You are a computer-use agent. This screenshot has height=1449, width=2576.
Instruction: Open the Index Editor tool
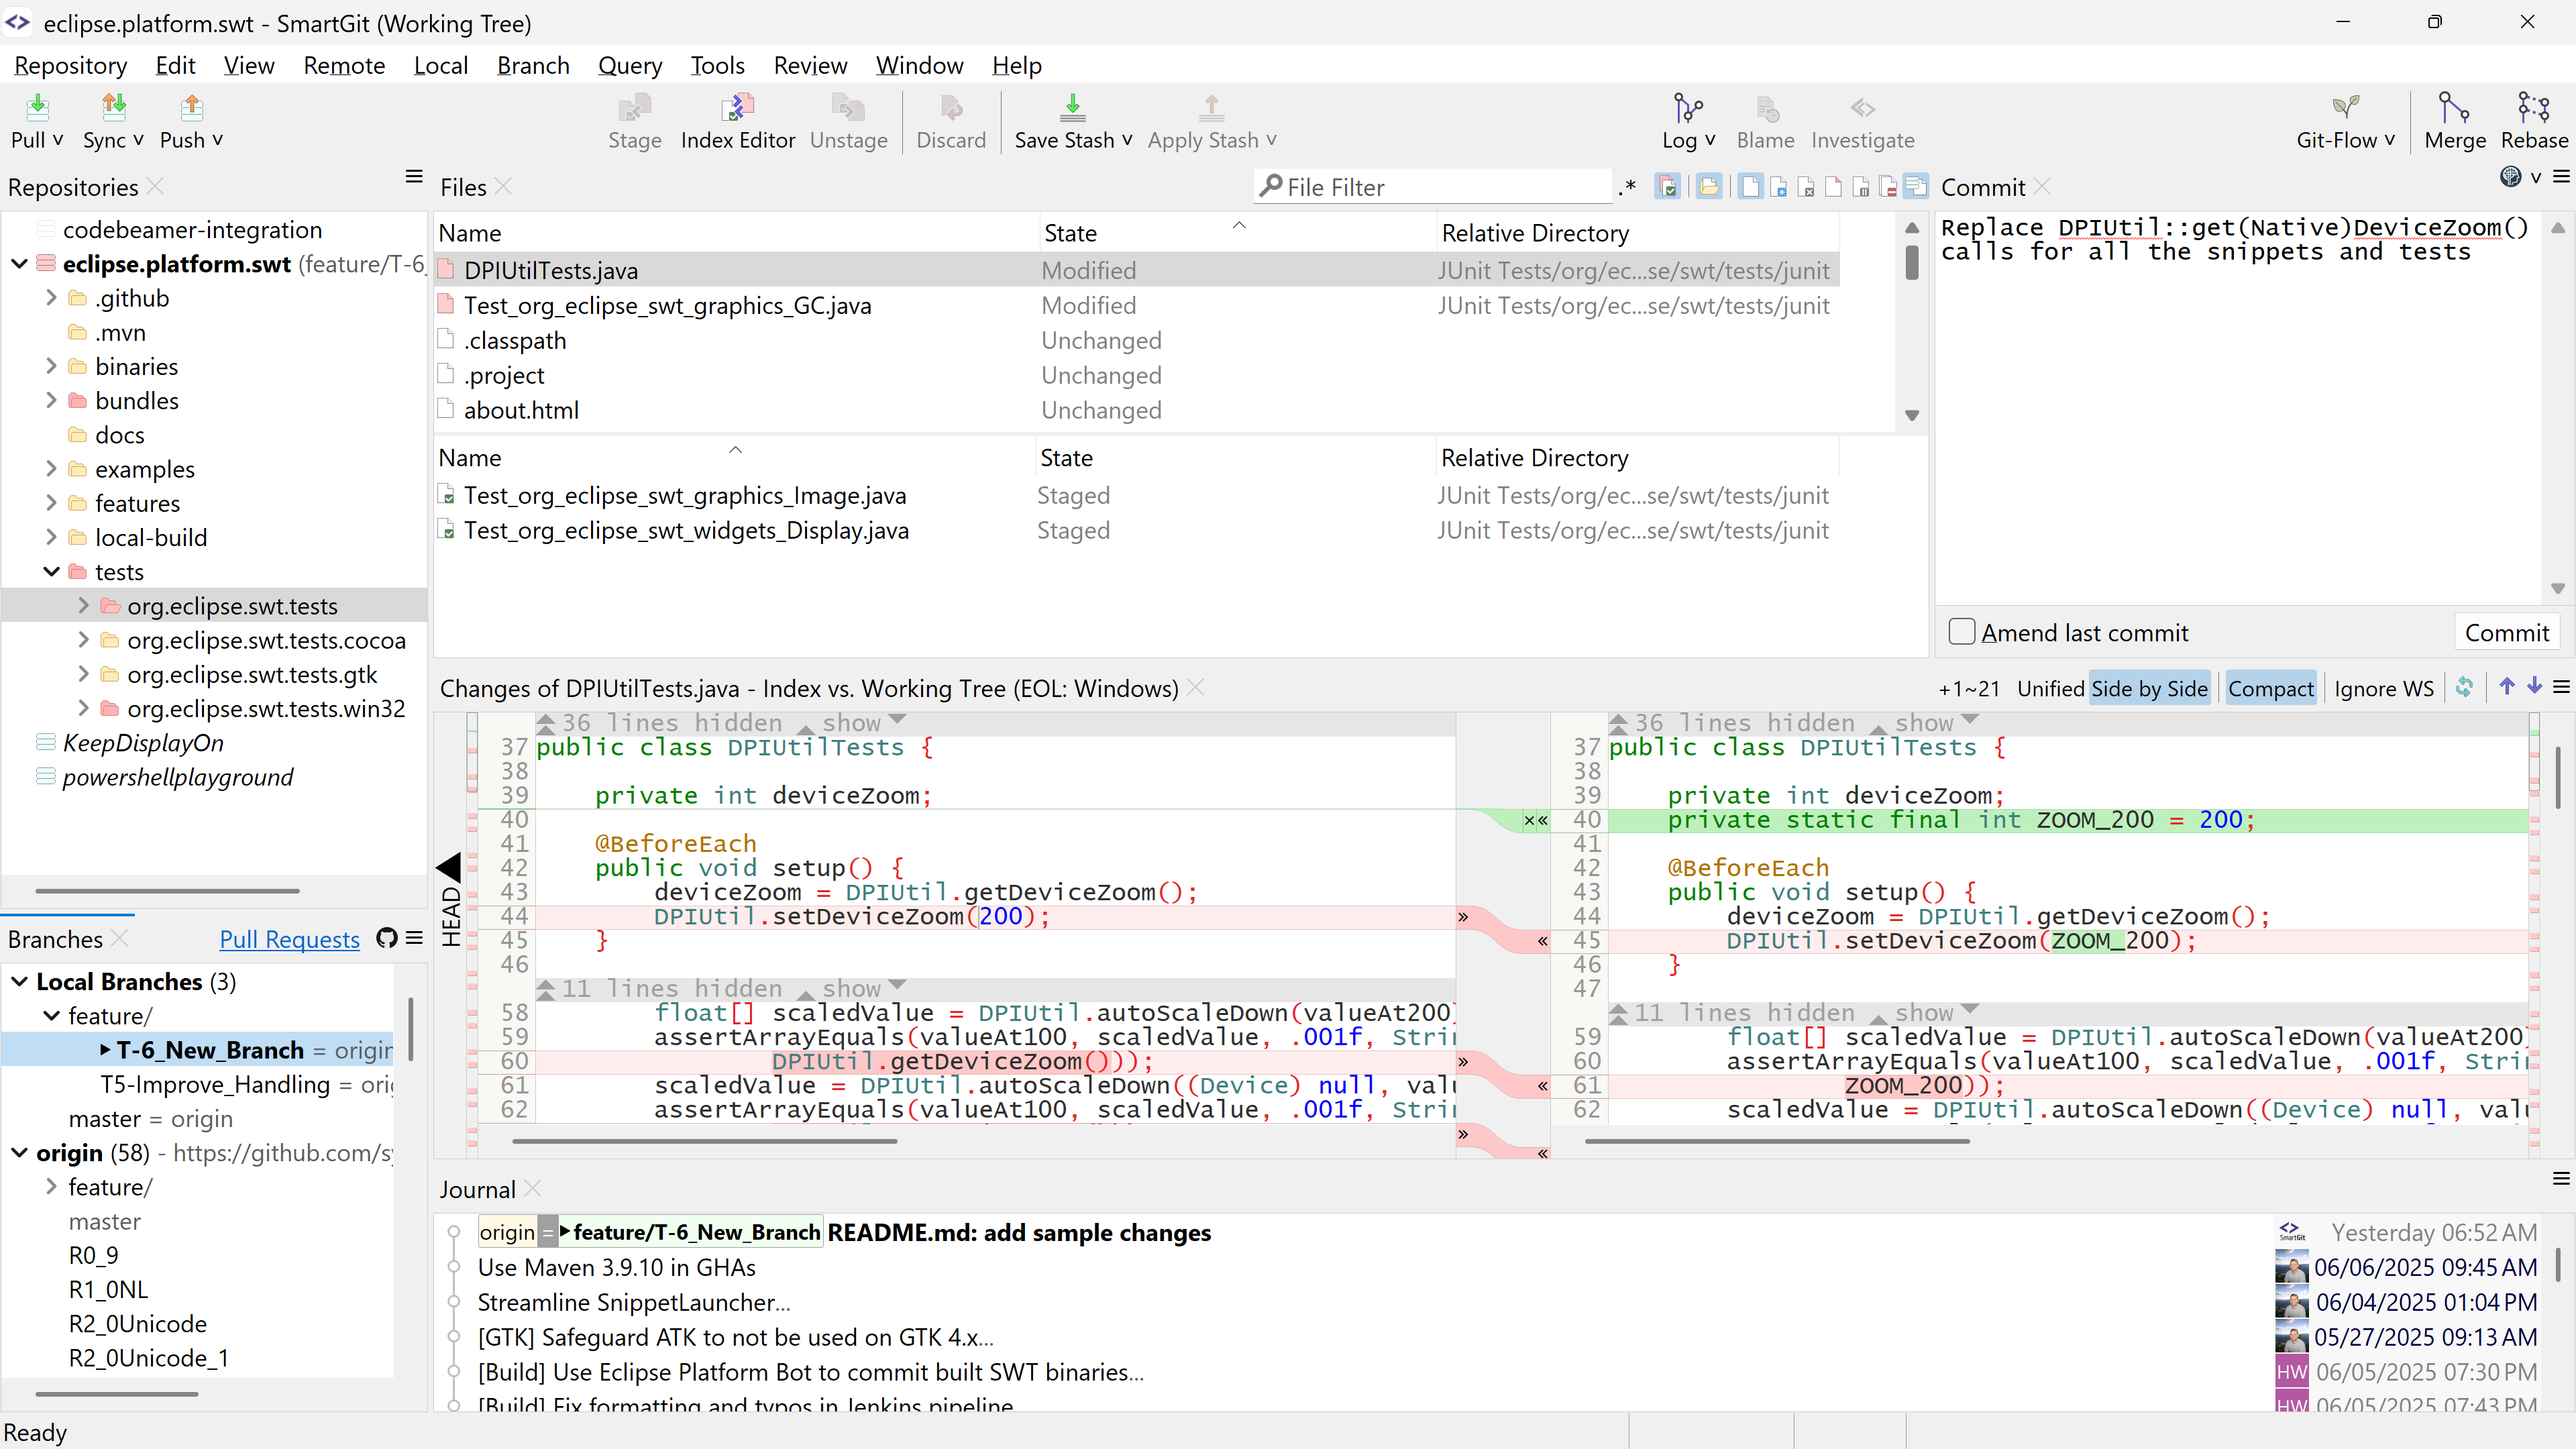[x=737, y=120]
